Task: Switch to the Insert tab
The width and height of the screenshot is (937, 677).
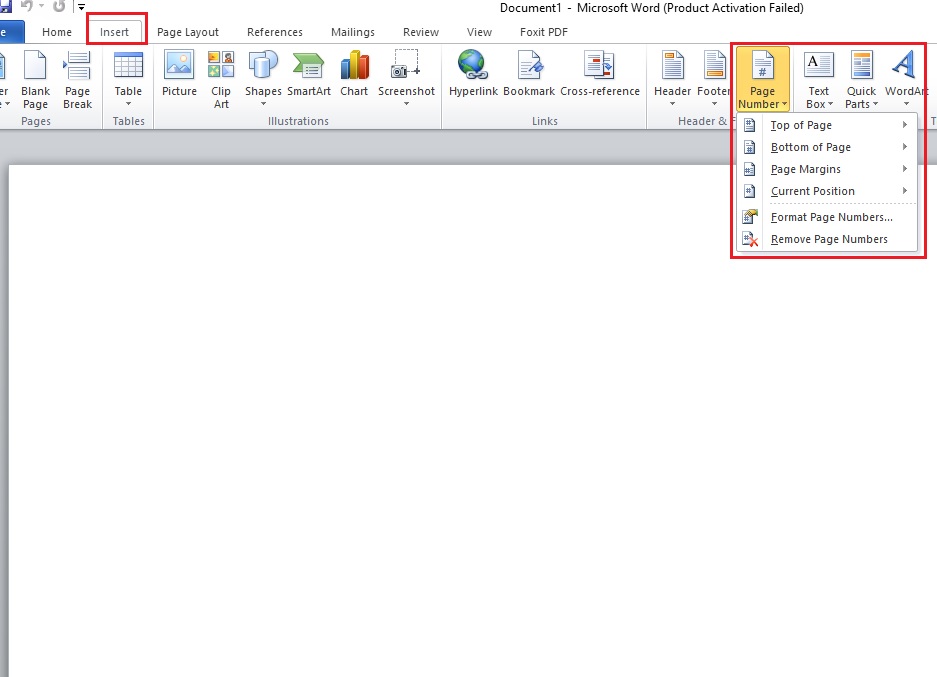Action: (x=114, y=32)
